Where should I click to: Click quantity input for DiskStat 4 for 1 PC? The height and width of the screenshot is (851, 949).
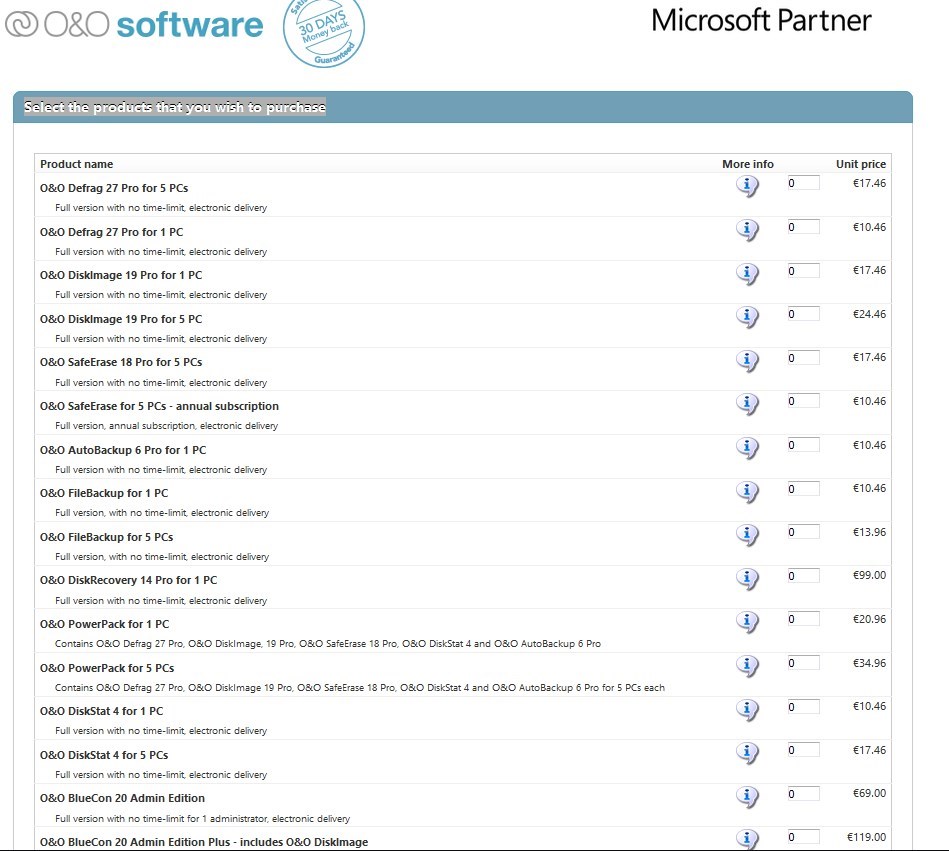(803, 707)
